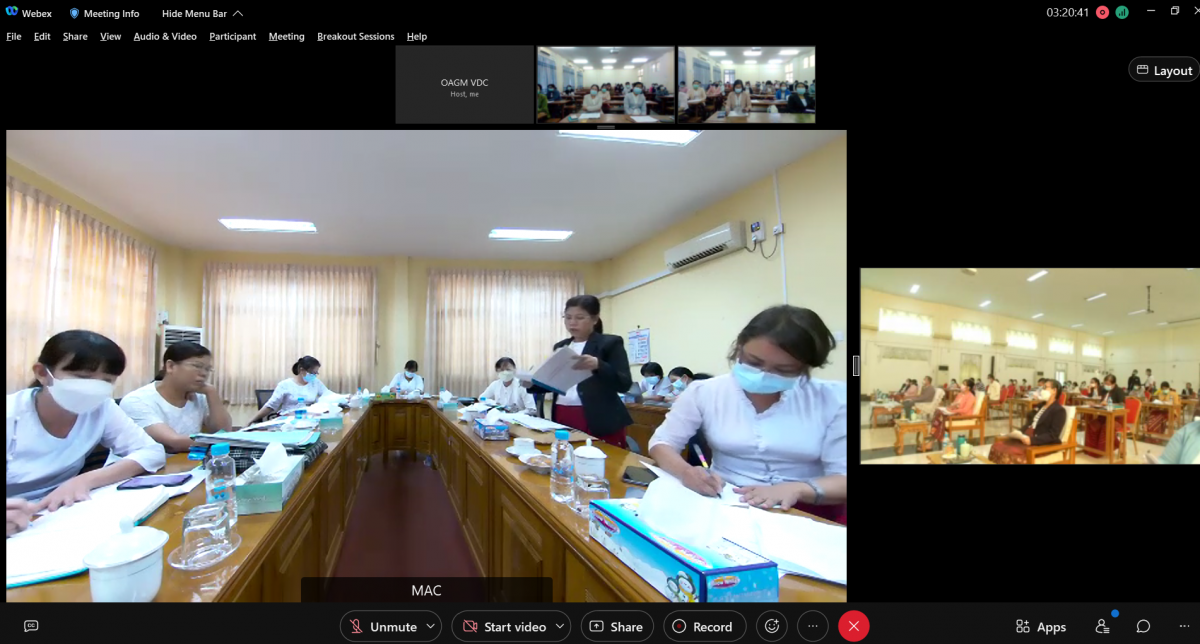Select the OAGM VDC host thumbnail
The image size is (1200, 644).
click(464, 85)
